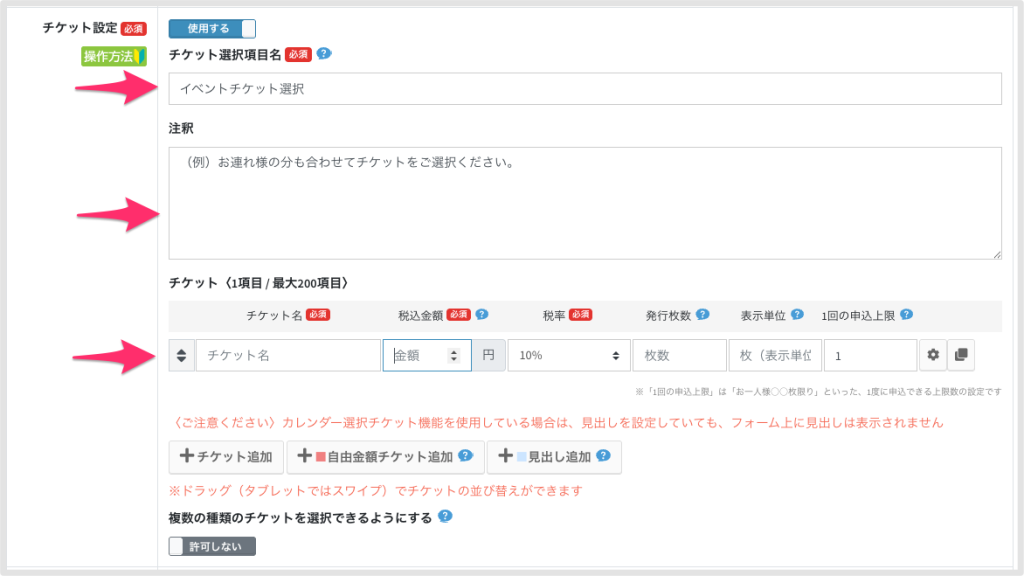This screenshot has height=576, width=1024.
Task: Show help for 見出し追加
Action: (x=603, y=456)
